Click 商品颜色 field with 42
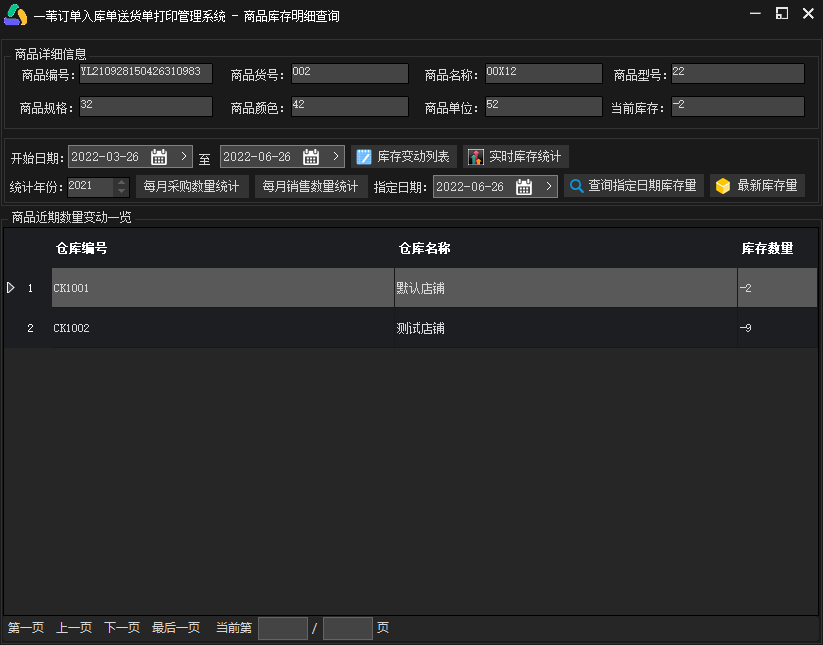 [x=350, y=107]
